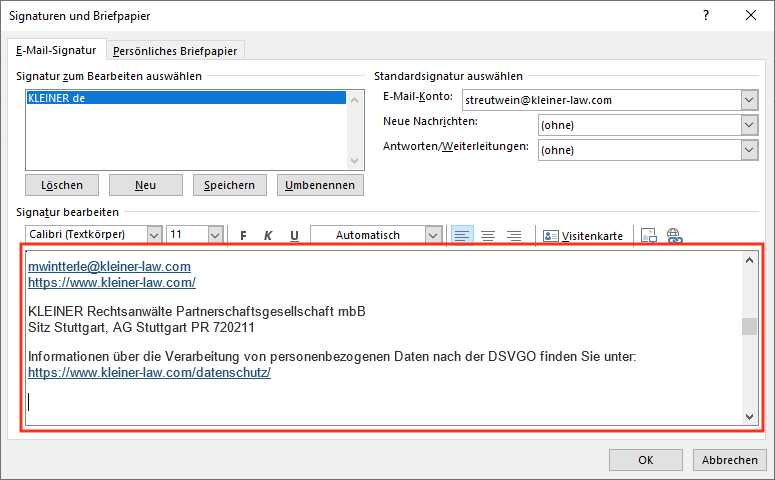Select the KLEINER de signature in the list

[185, 98]
